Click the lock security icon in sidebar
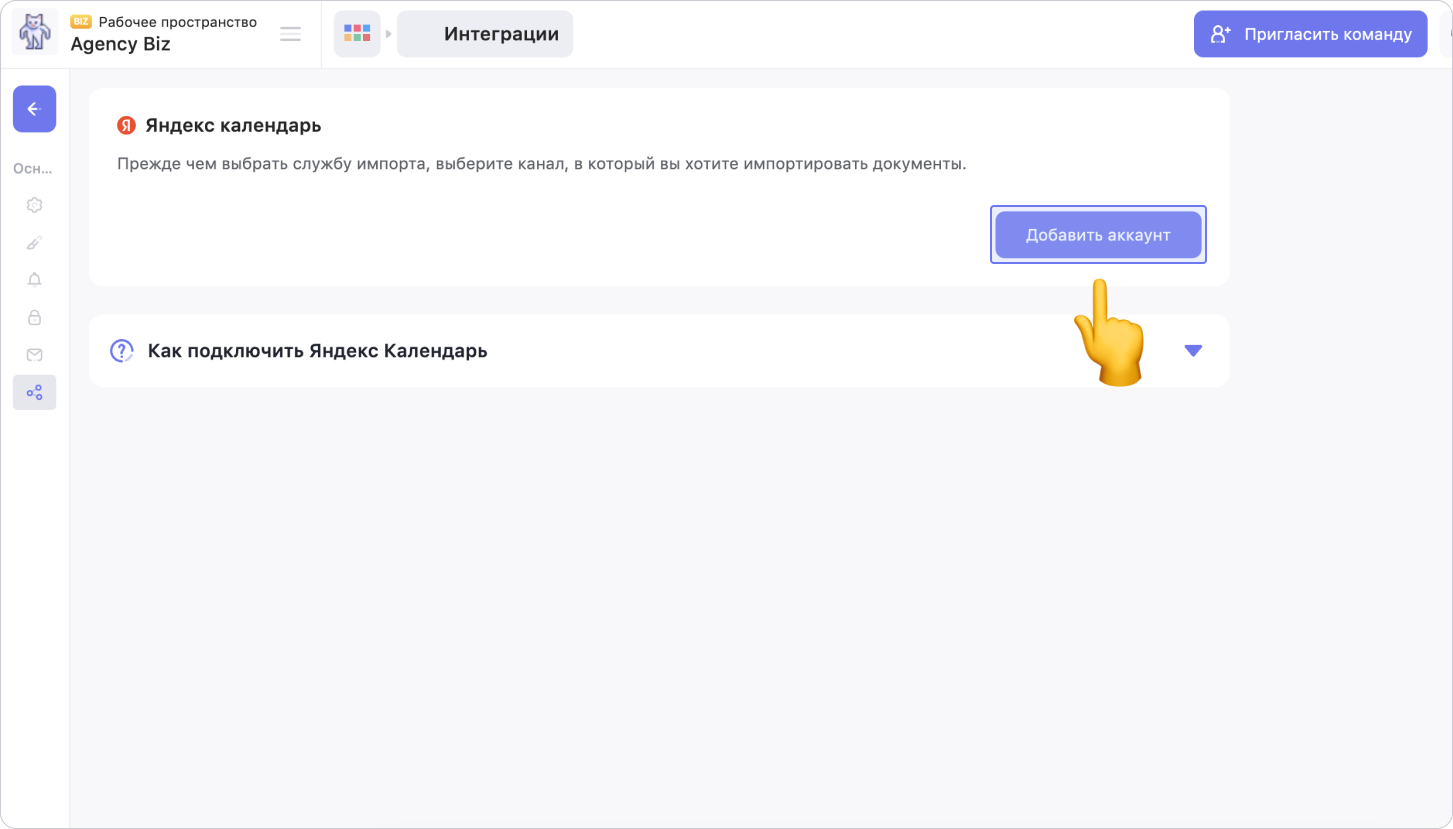 (x=34, y=318)
